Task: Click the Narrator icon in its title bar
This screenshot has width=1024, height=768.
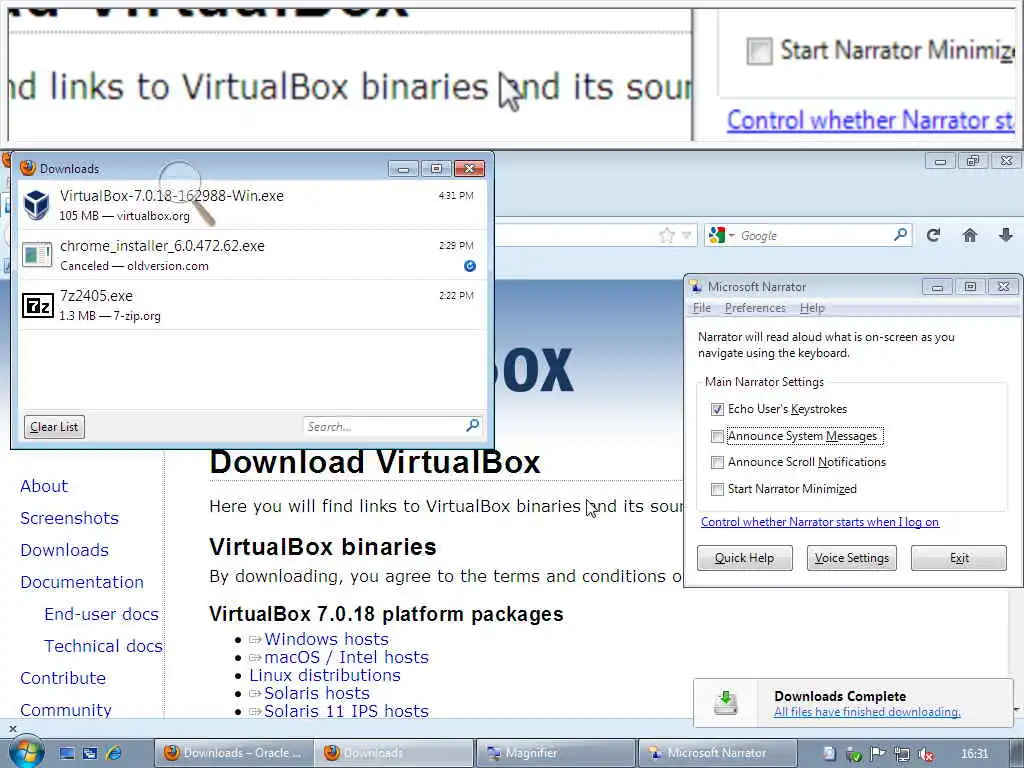Action: point(696,286)
